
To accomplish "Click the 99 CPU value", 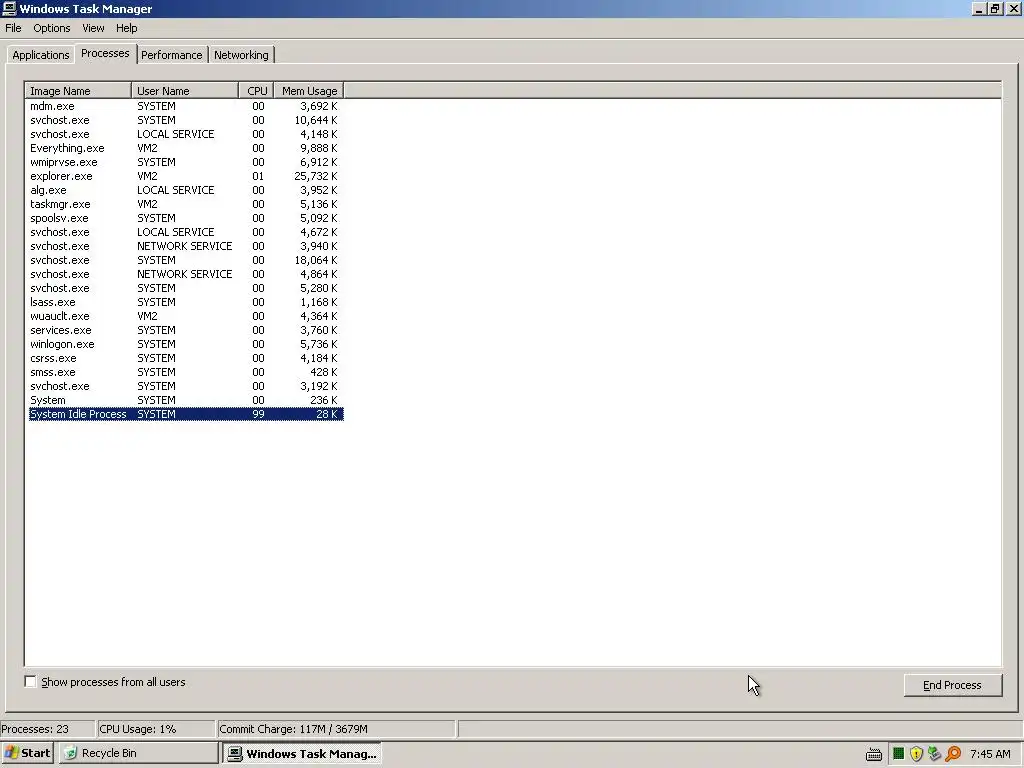I will pyautogui.click(x=258, y=414).
